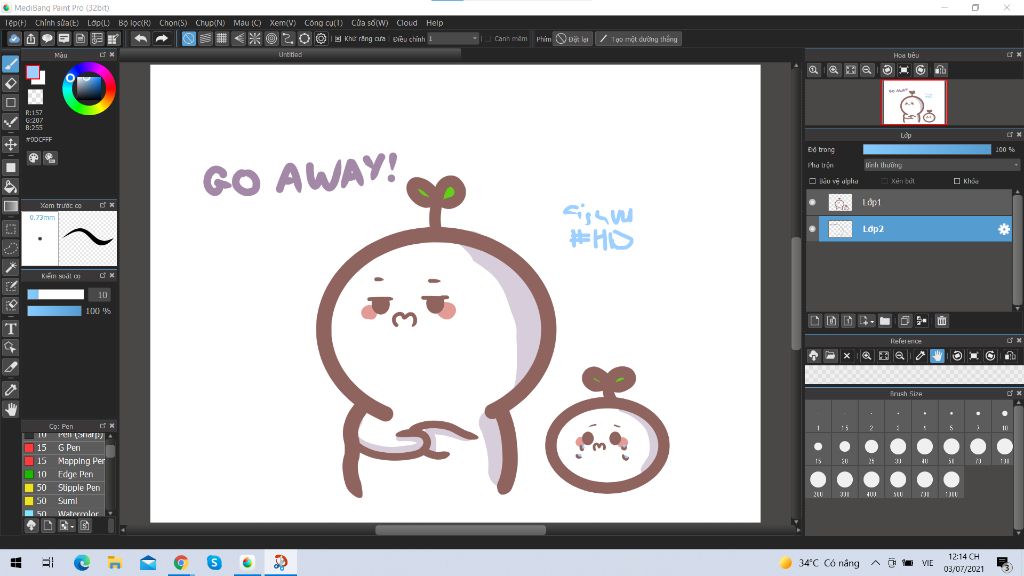1024x576 pixels.
Task: Click the Redo arrow
Action: pyautogui.click(x=161, y=39)
